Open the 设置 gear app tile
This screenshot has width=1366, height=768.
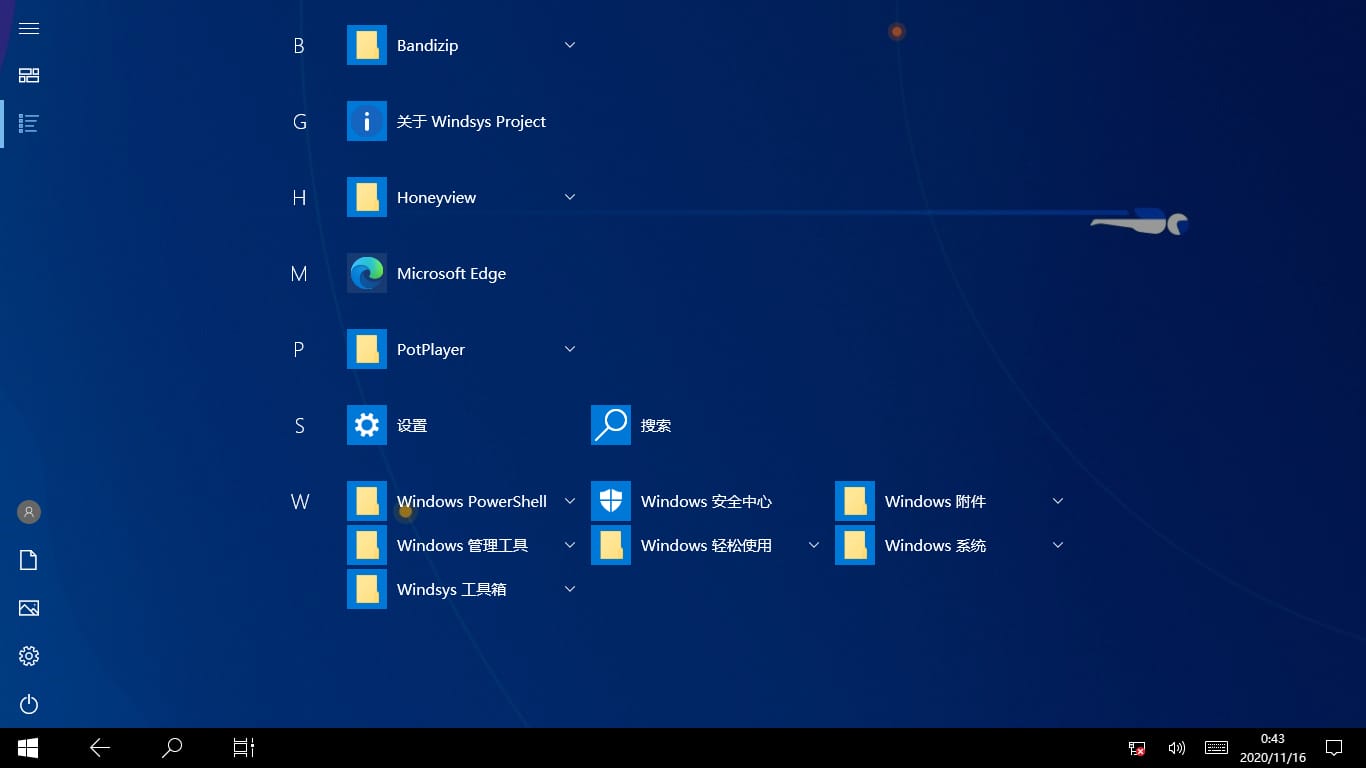coord(367,425)
